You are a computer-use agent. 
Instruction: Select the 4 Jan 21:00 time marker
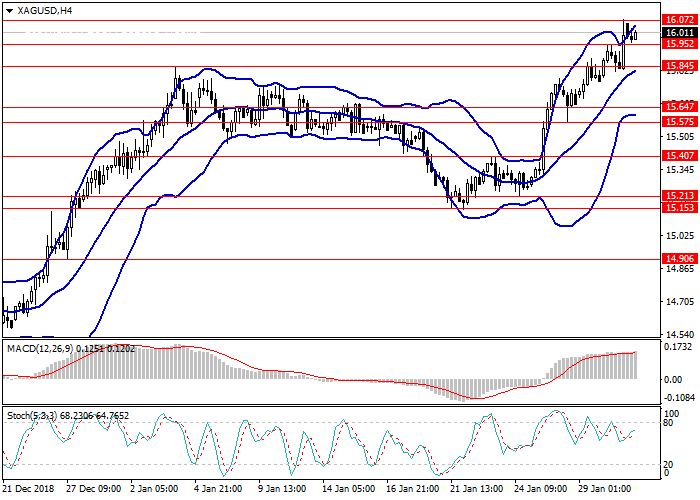coord(217,490)
